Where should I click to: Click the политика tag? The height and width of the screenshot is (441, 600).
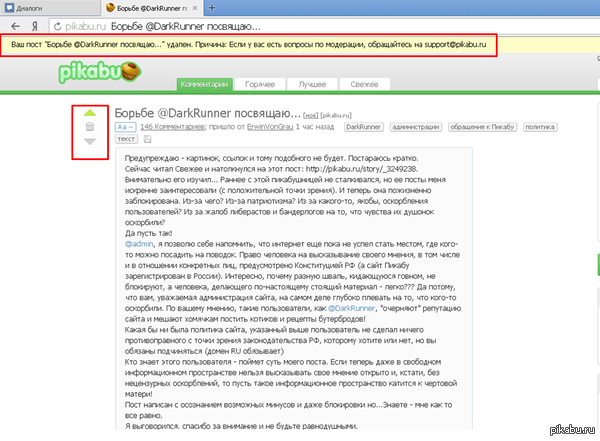tap(540, 127)
